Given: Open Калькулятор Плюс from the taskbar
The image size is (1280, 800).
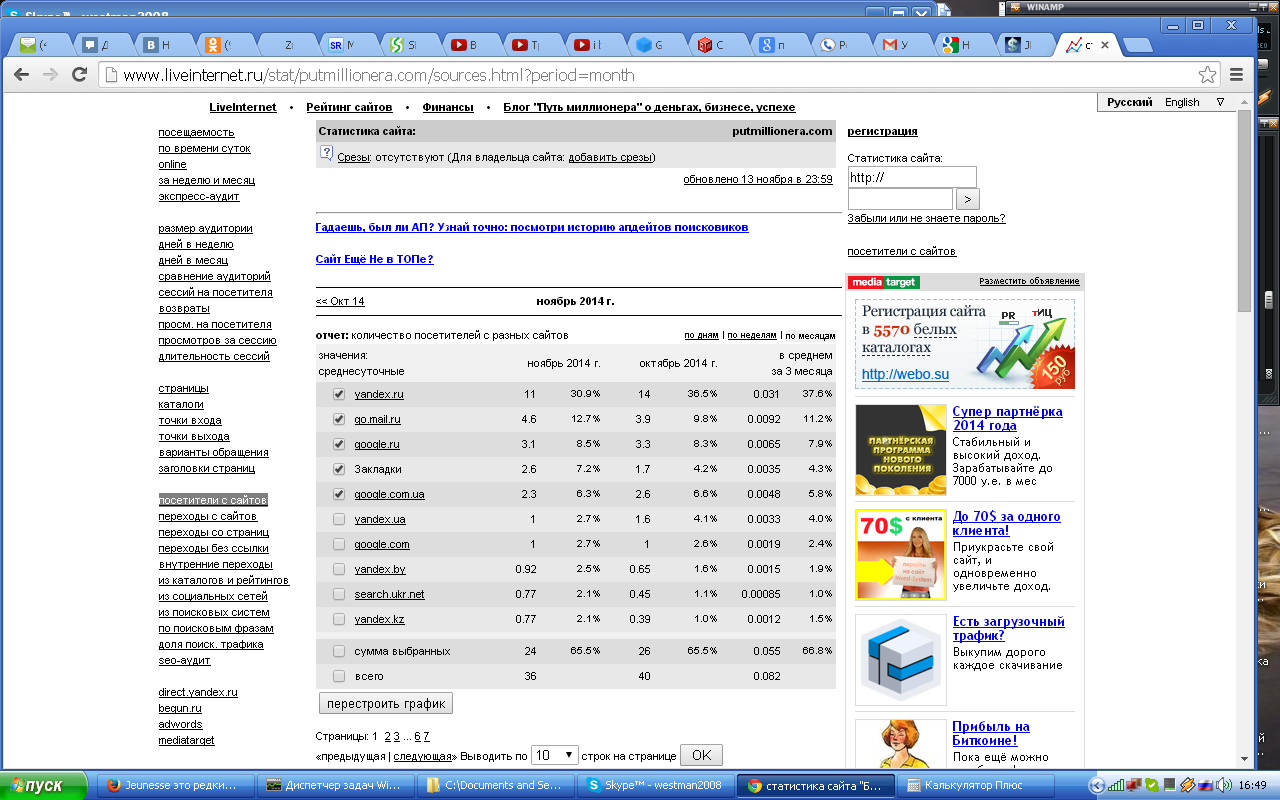Looking at the screenshot, I should click(977, 785).
